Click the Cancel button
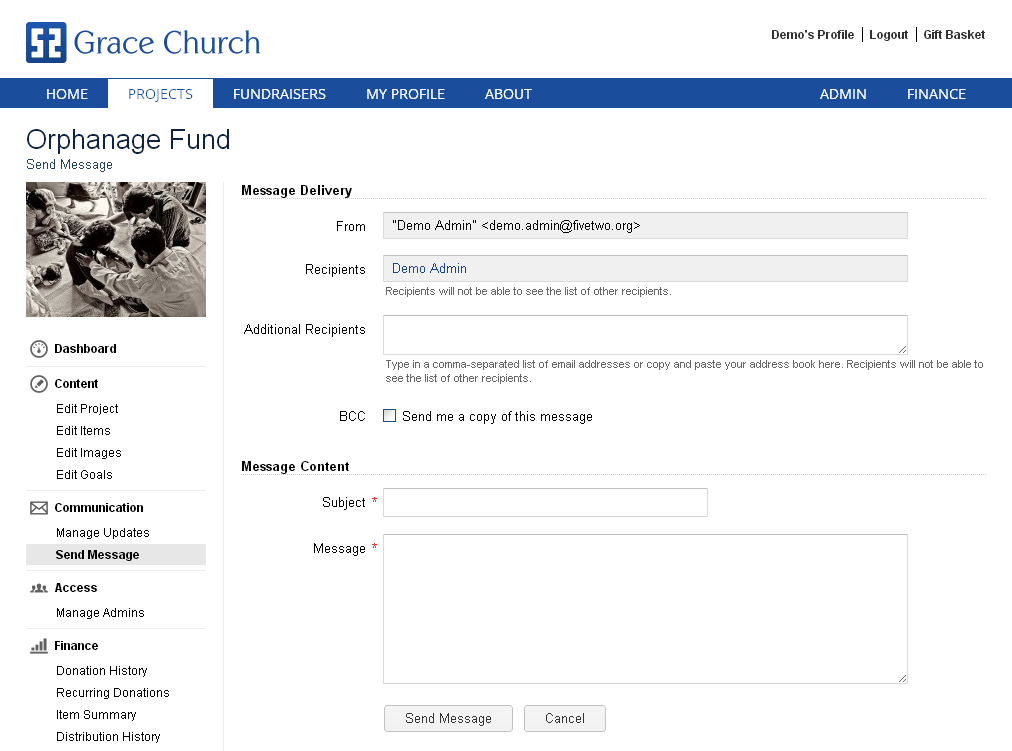 pos(565,718)
